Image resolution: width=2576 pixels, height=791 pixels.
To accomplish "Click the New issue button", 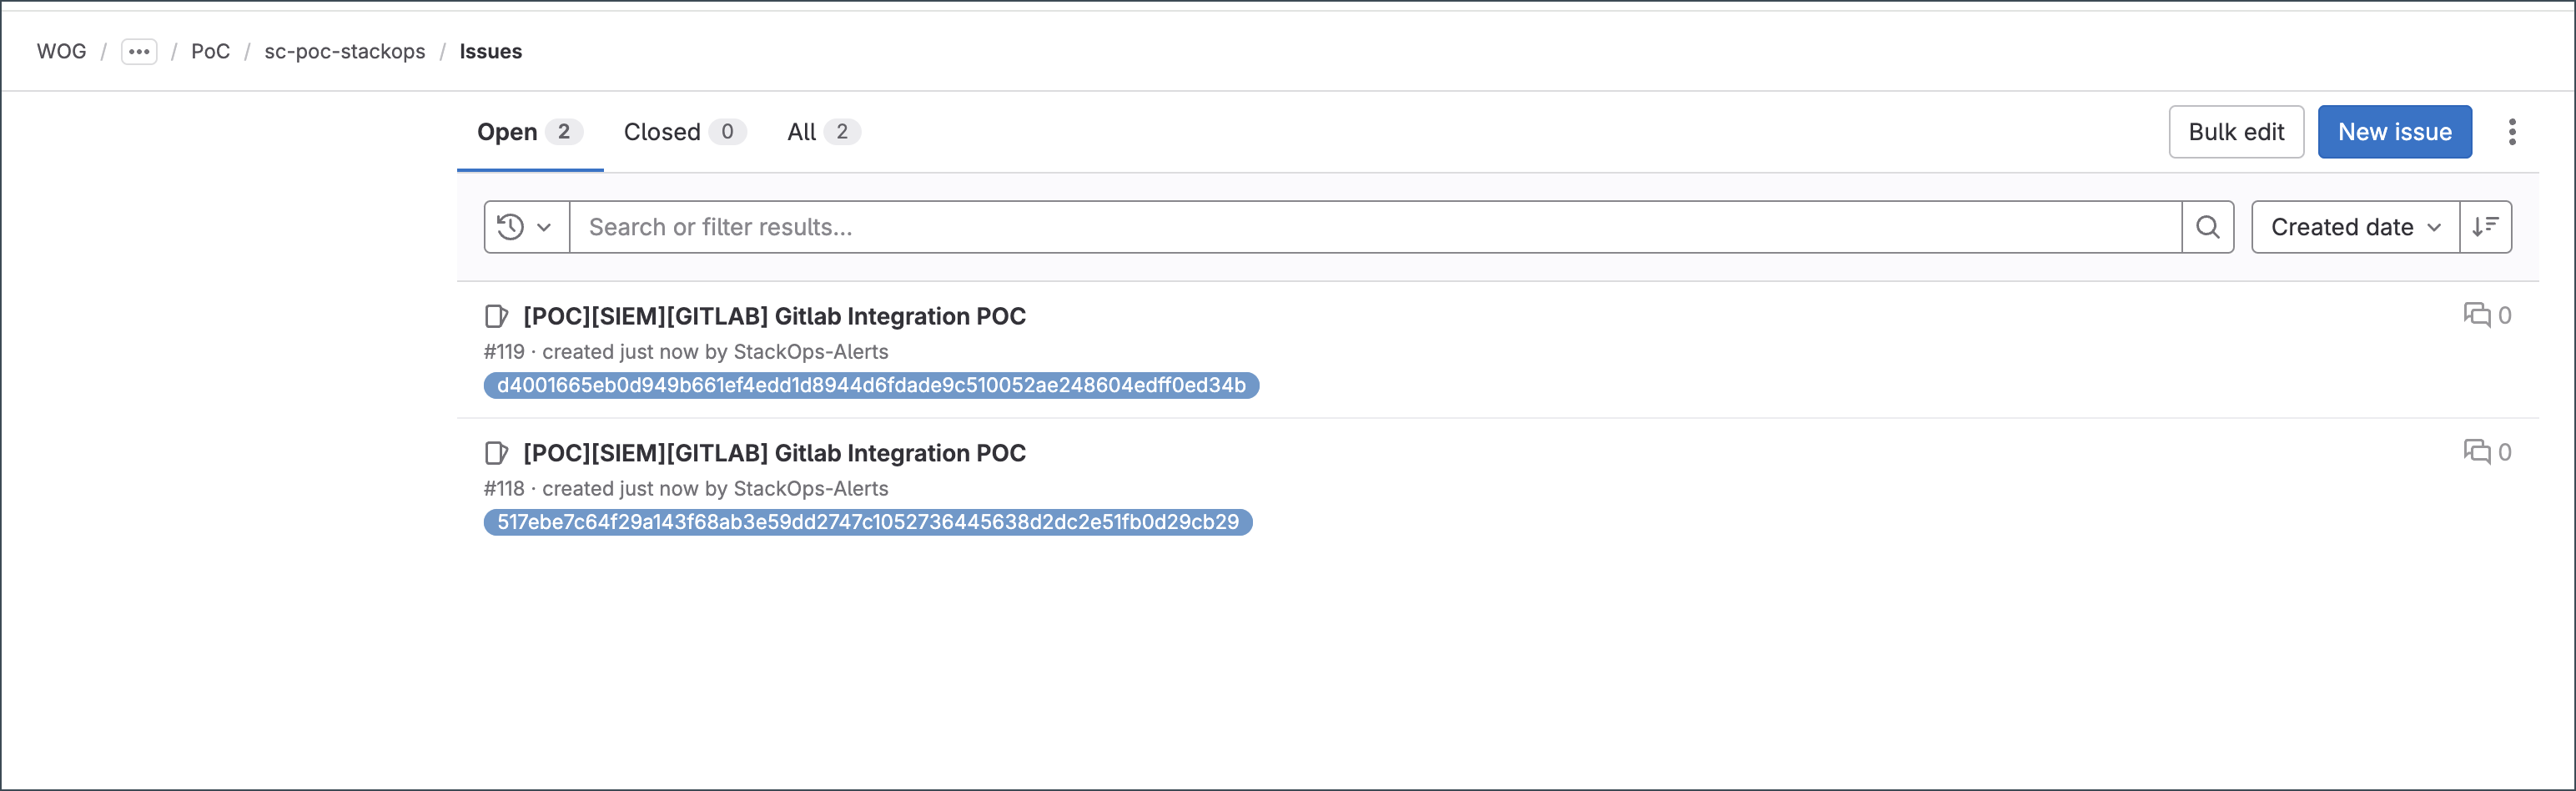I will point(2394,131).
